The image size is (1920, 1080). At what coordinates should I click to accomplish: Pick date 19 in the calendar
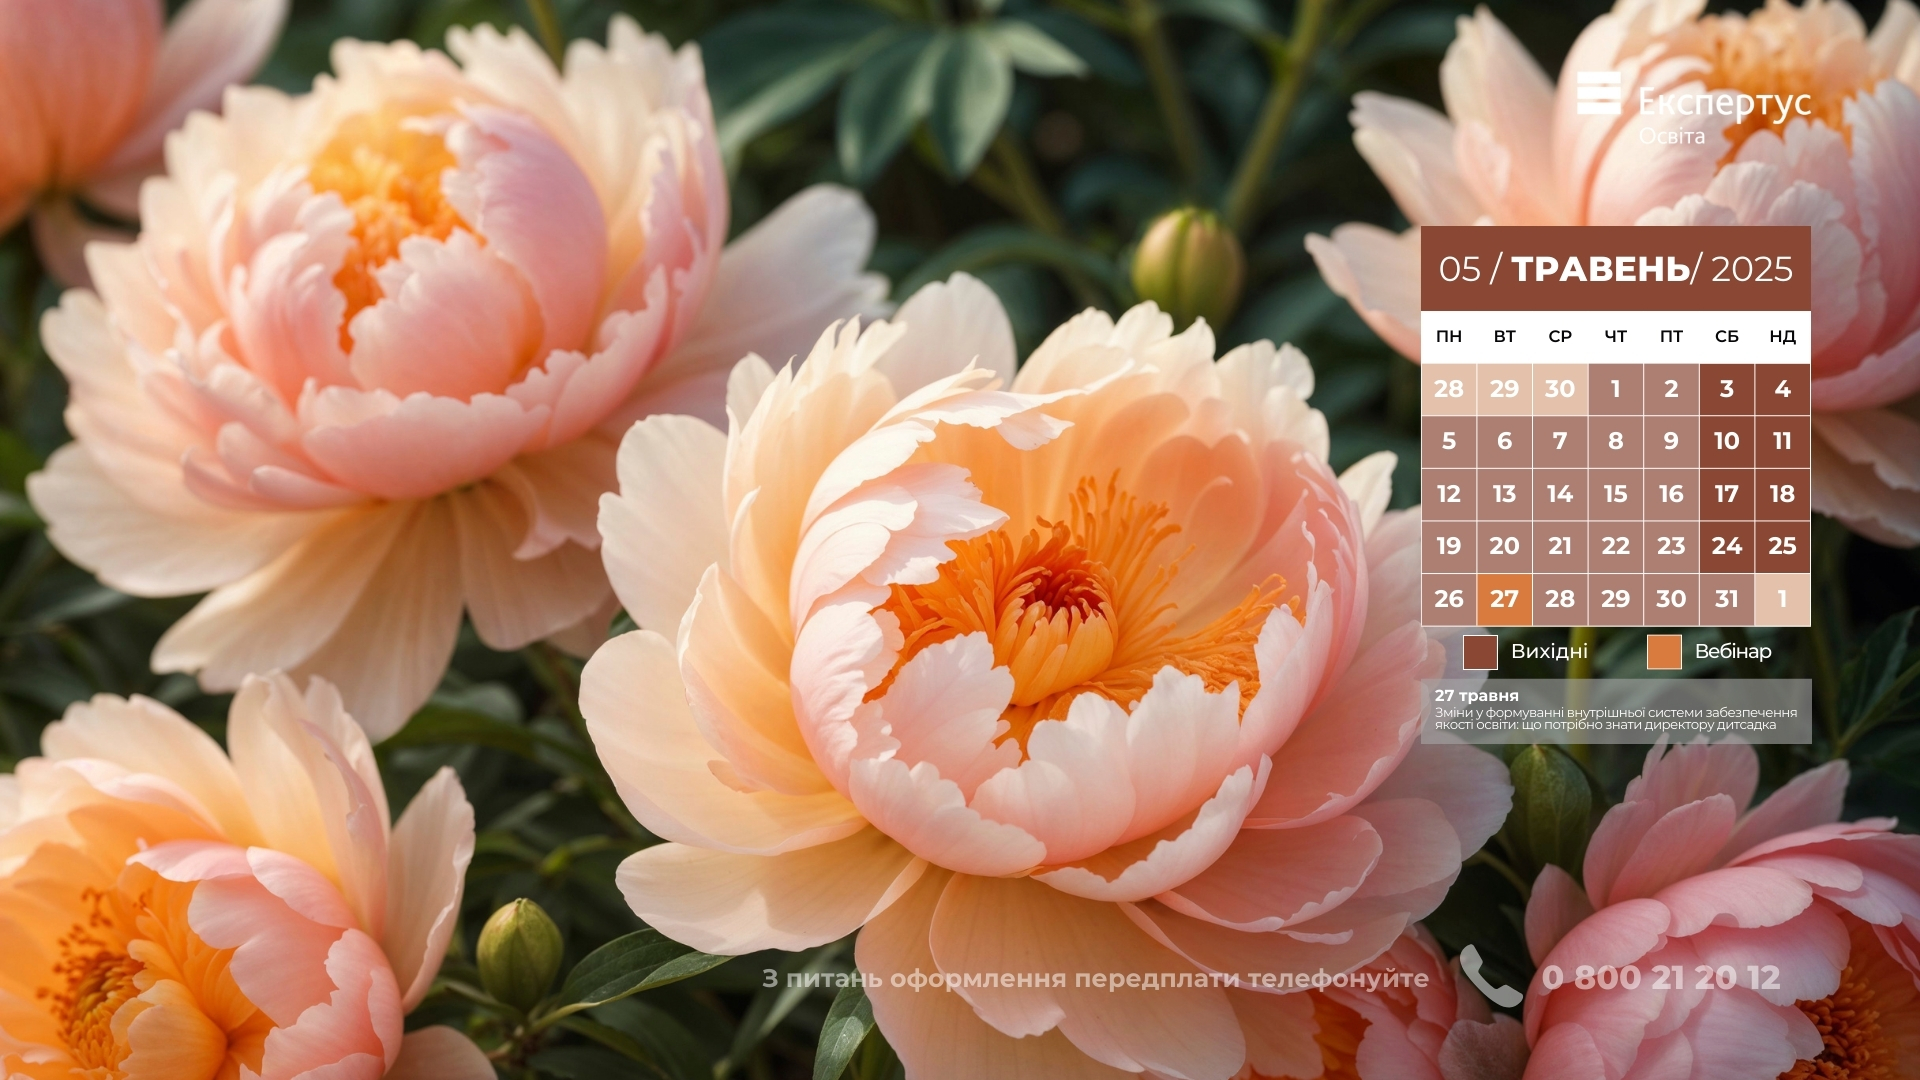(1449, 546)
